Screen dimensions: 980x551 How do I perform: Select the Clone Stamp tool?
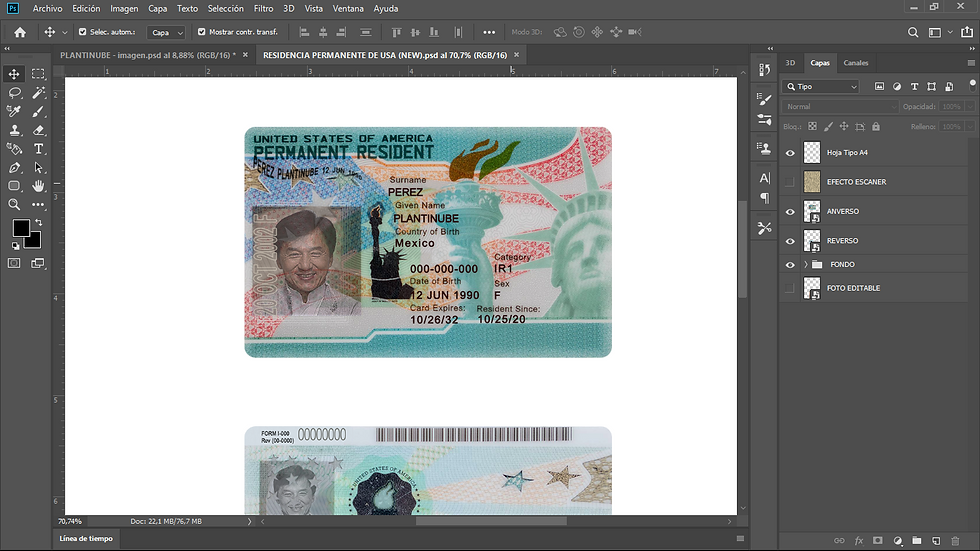[x=14, y=130]
